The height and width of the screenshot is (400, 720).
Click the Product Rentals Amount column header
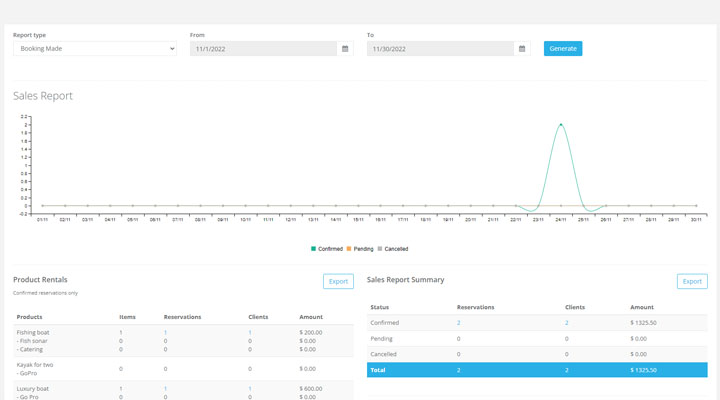click(x=311, y=317)
